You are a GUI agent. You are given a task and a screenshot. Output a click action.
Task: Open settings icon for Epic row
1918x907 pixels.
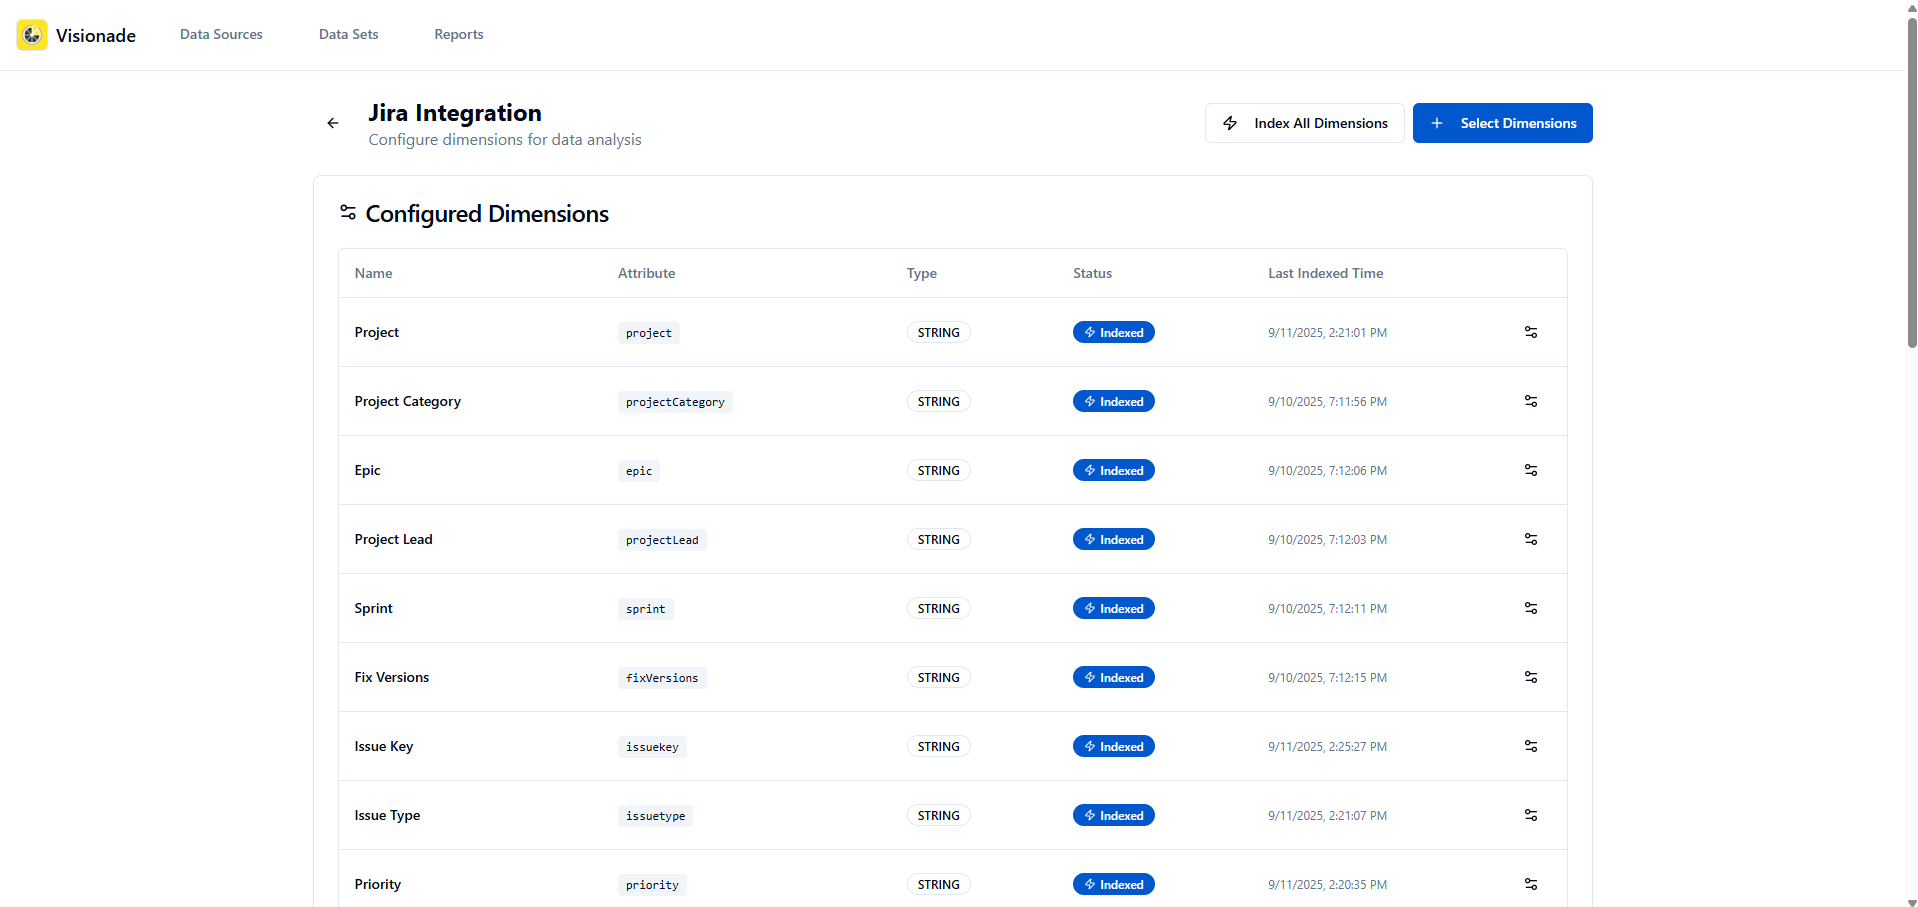tap(1531, 470)
